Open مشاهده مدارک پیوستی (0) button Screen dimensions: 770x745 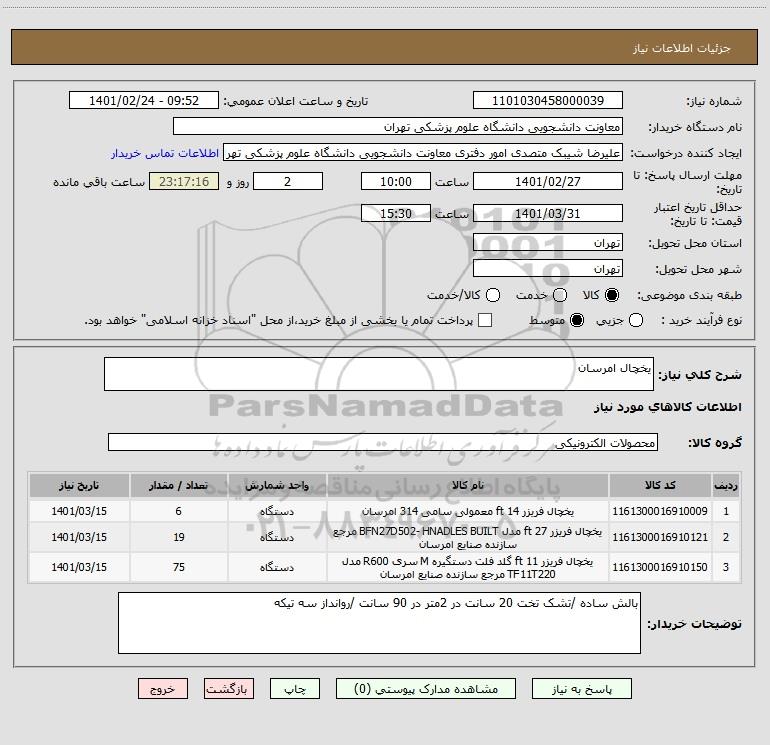point(426,689)
